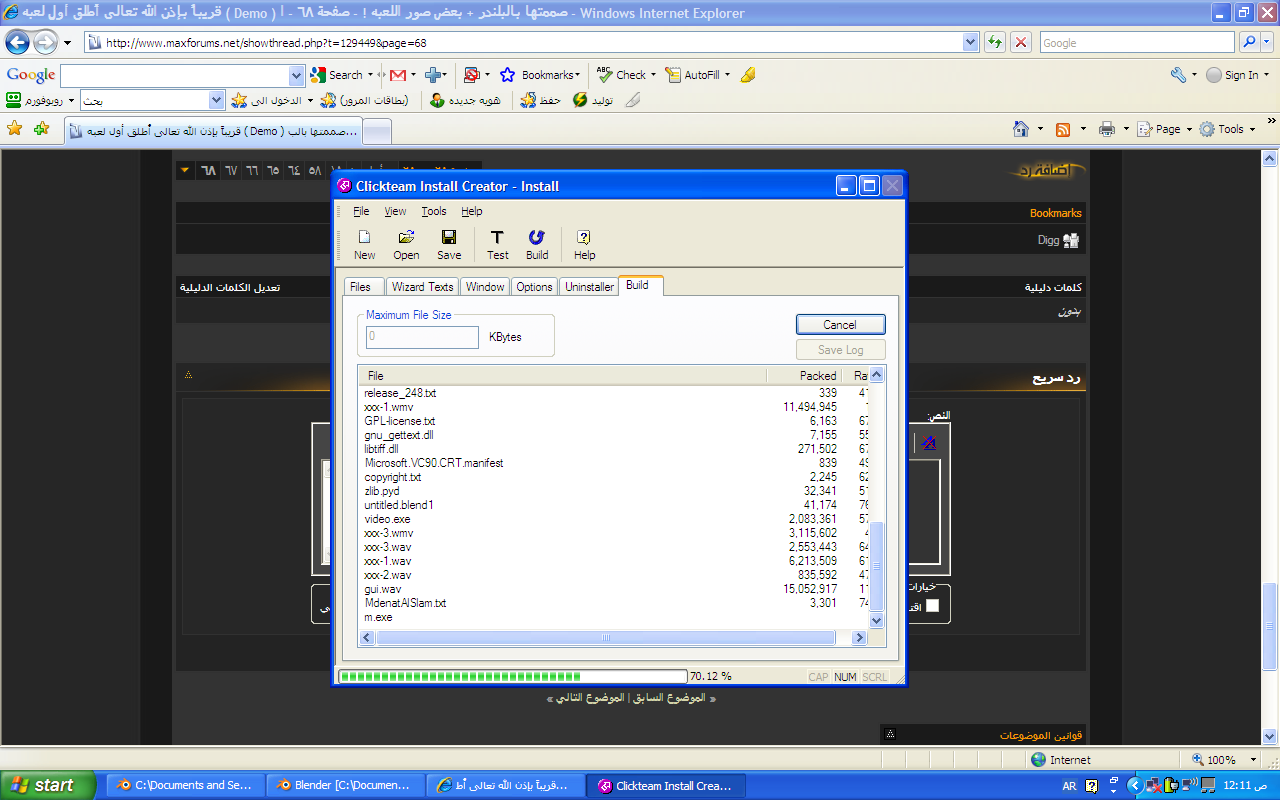Expand the Tools menu in IE command bar
Screen dimensions: 1280x800
1252,129
